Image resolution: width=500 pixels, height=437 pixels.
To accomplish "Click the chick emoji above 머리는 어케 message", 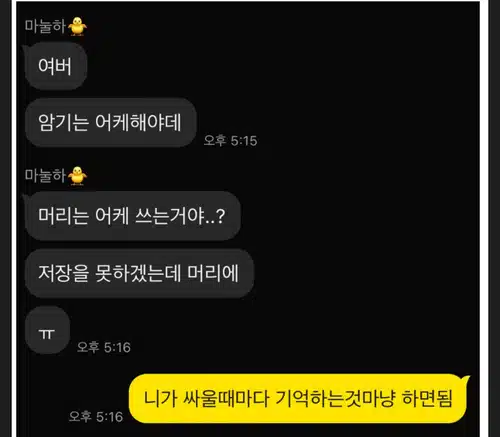I will 77,176.
